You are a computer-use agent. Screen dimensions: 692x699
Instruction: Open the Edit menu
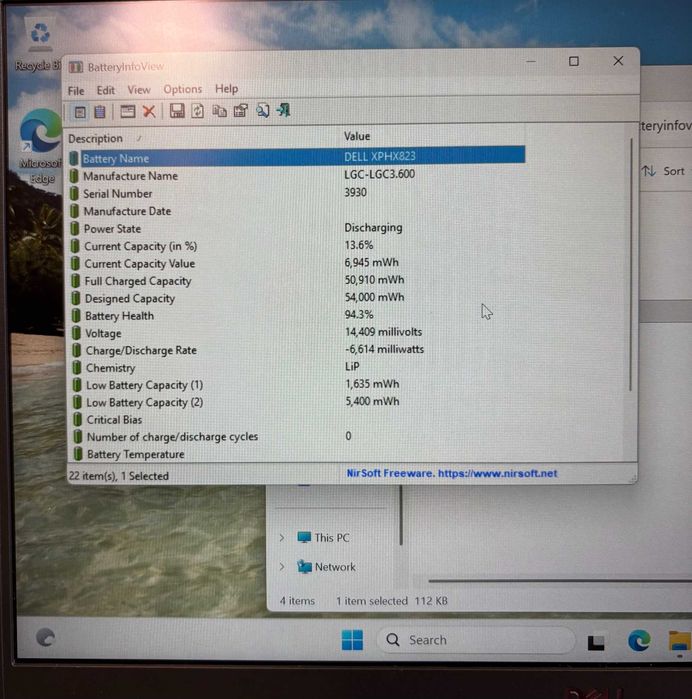tap(106, 90)
